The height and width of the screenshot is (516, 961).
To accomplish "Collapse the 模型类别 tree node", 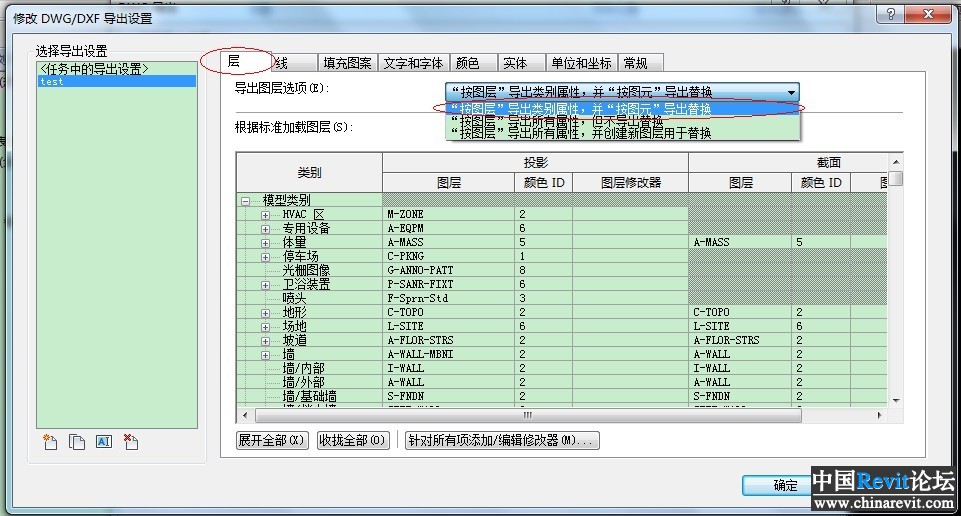I will (245, 201).
